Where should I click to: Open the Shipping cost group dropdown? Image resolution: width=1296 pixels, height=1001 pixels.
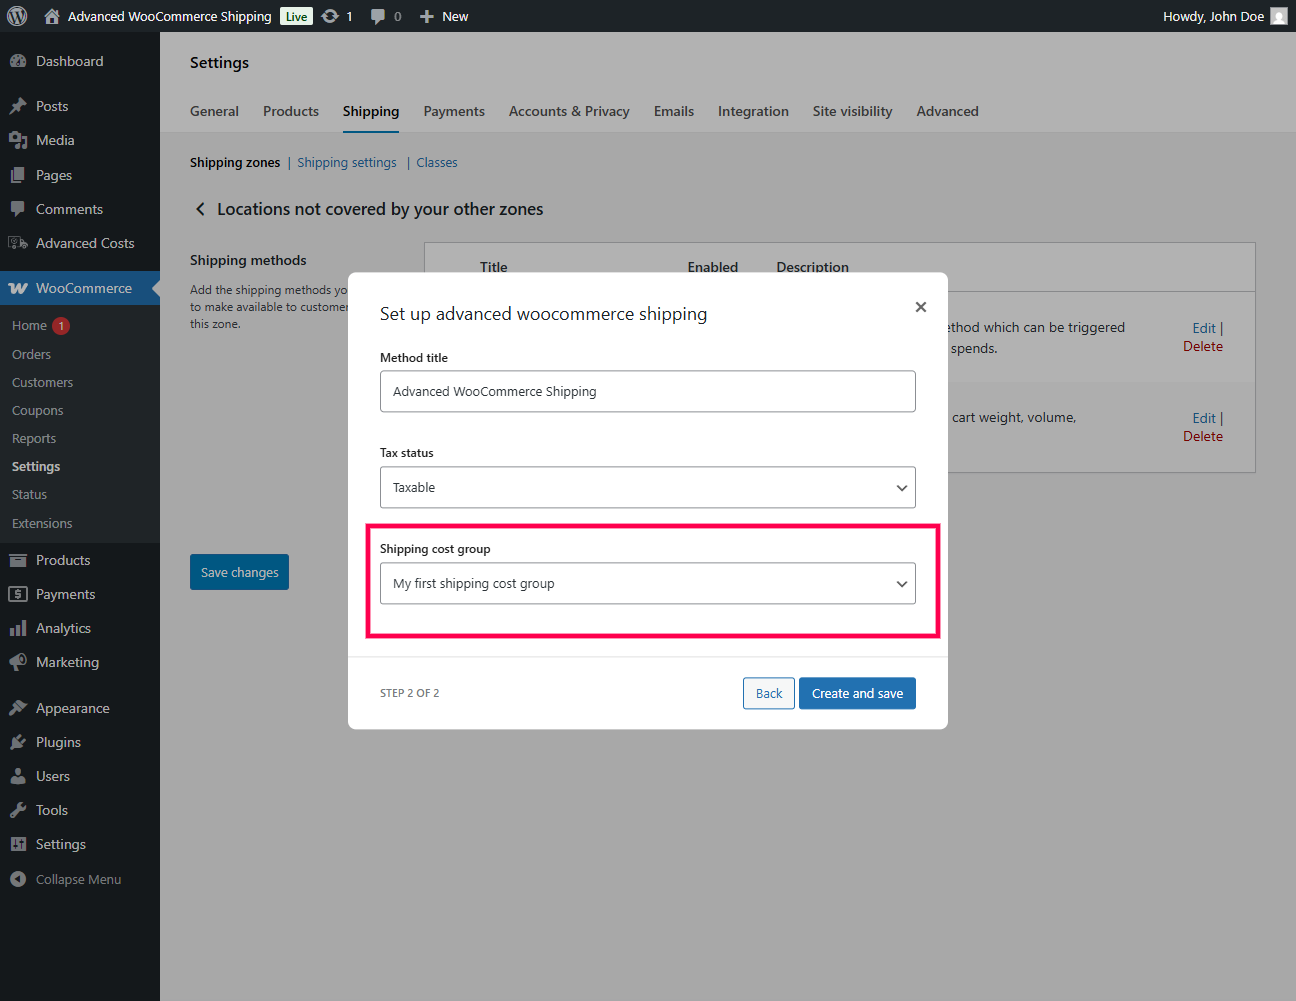(x=647, y=584)
